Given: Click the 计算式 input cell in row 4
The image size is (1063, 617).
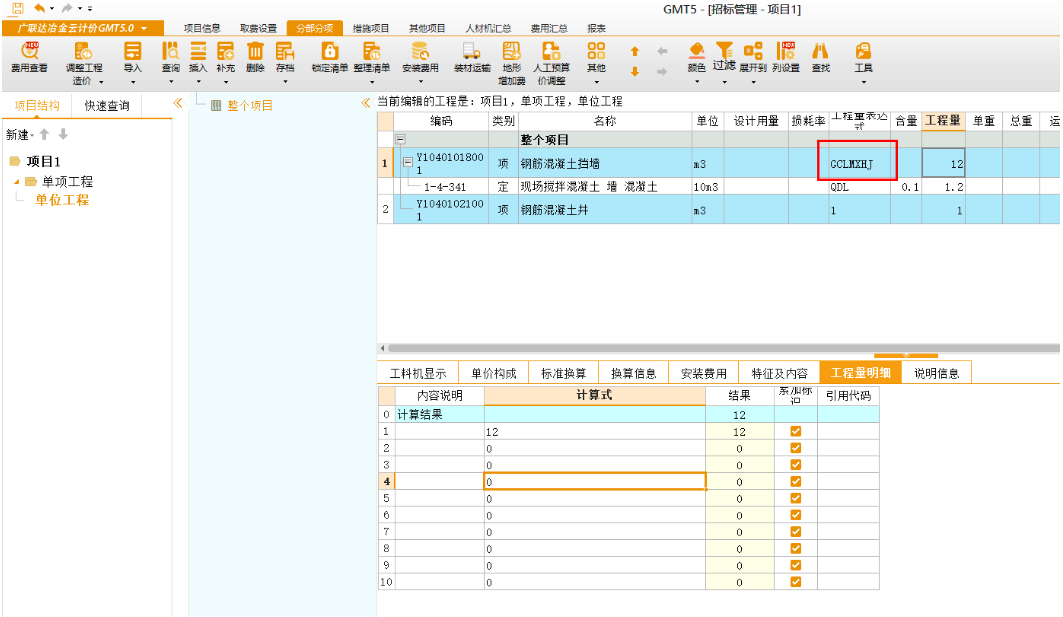Looking at the screenshot, I should [x=595, y=481].
